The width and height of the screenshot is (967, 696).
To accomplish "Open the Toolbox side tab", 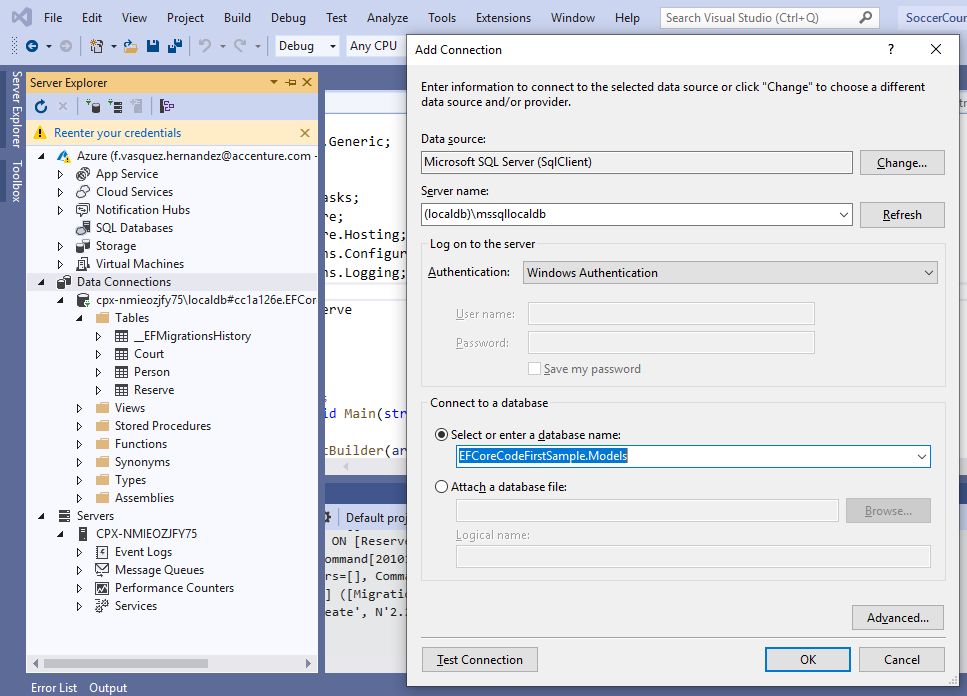I will click(x=17, y=181).
